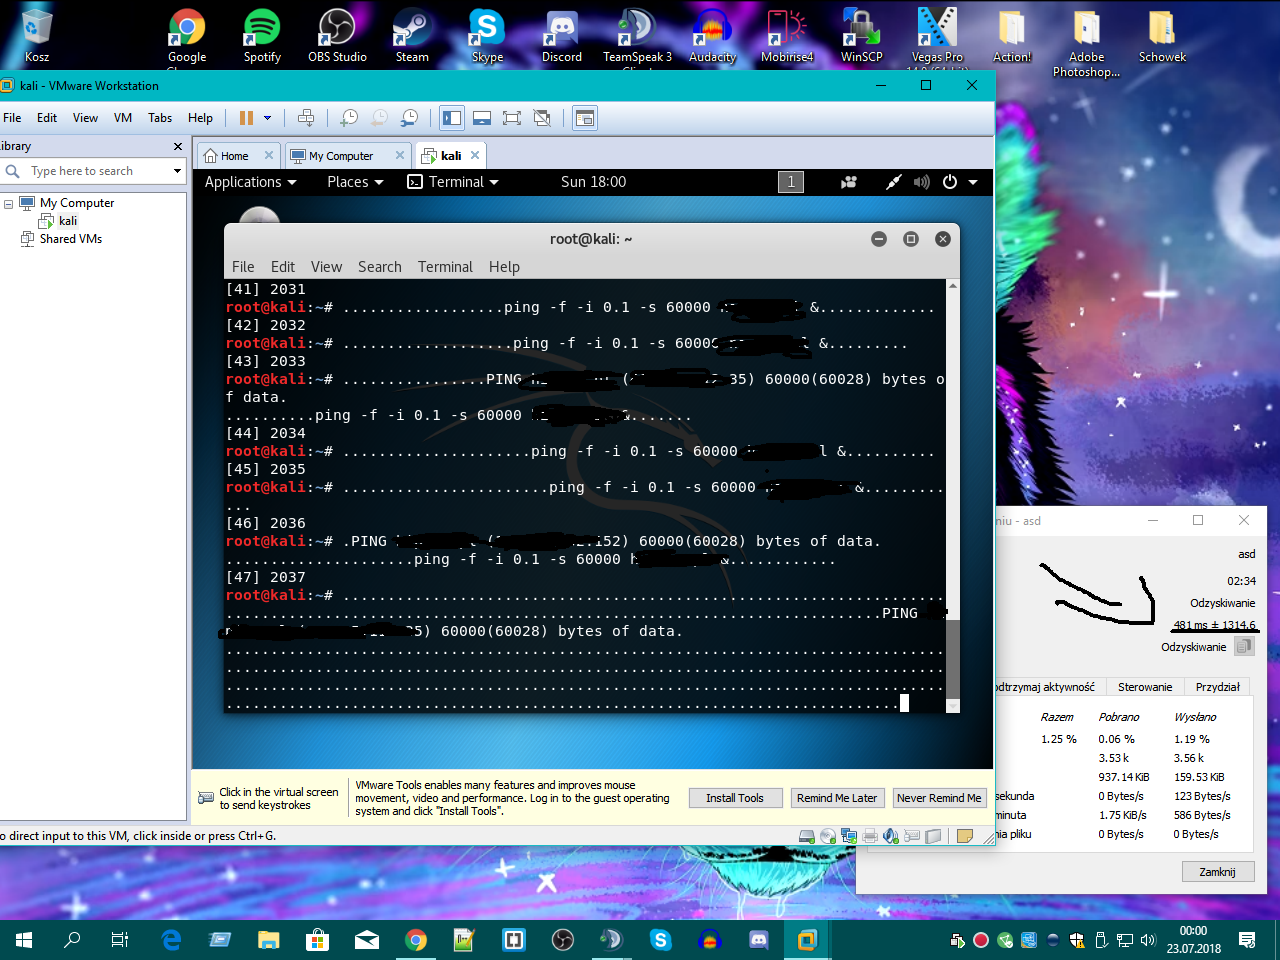The width and height of the screenshot is (1280, 960).
Task: Click Zamknij in the asd window
Action: [1217, 872]
